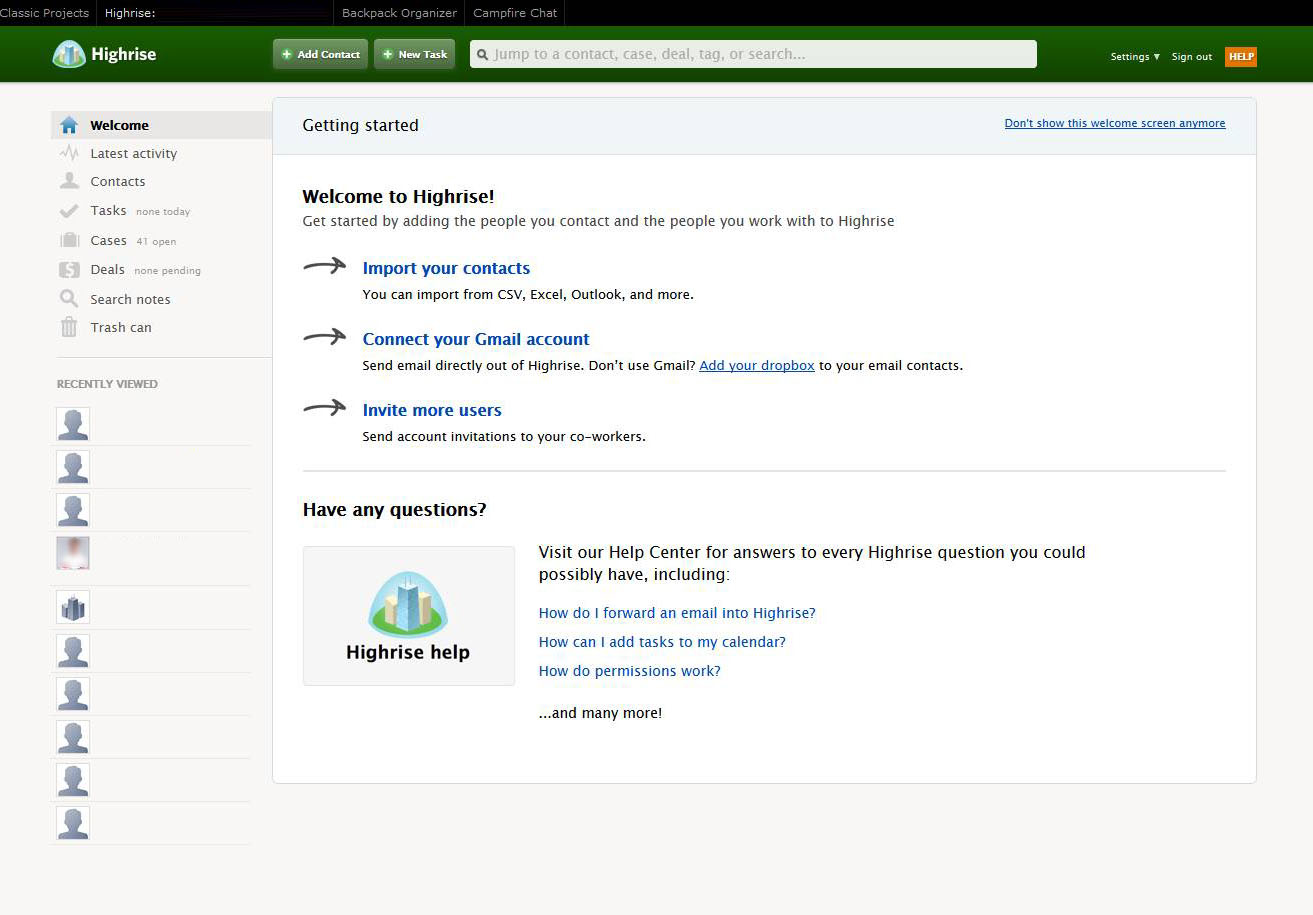Switch to Classic Projects tab
Screen dimensions: 1313x915
coord(45,13)
